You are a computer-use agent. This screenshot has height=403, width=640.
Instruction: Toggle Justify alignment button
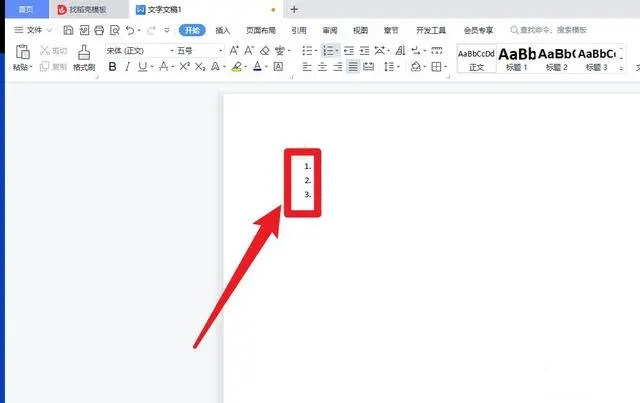pos(353,66)
